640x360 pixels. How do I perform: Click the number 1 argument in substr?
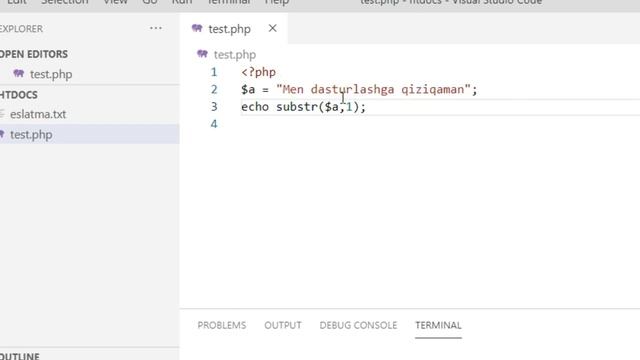(x=349, y=107)
